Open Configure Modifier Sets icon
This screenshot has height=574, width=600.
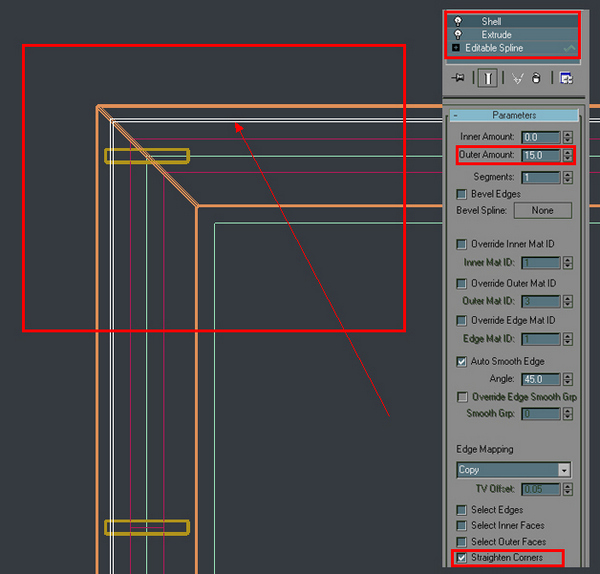[566, 78]
